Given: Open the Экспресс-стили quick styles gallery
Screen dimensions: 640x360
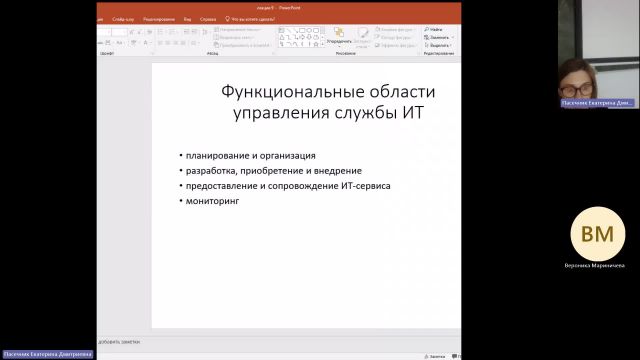Looking at the screenshot, I should click(x=362, y=38).
